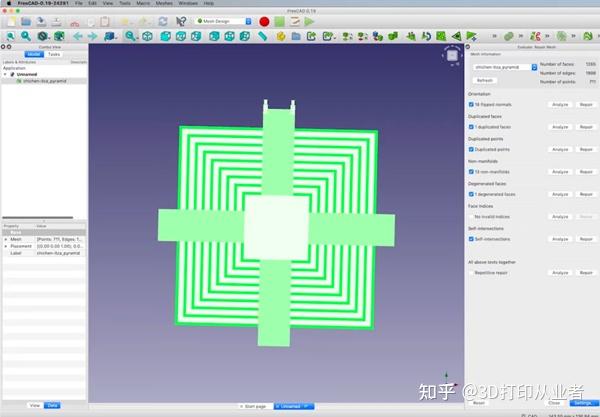
Task: Toggle the Repetitive repair checkbox
Action: pyautogui.click(x=471, y=273)
